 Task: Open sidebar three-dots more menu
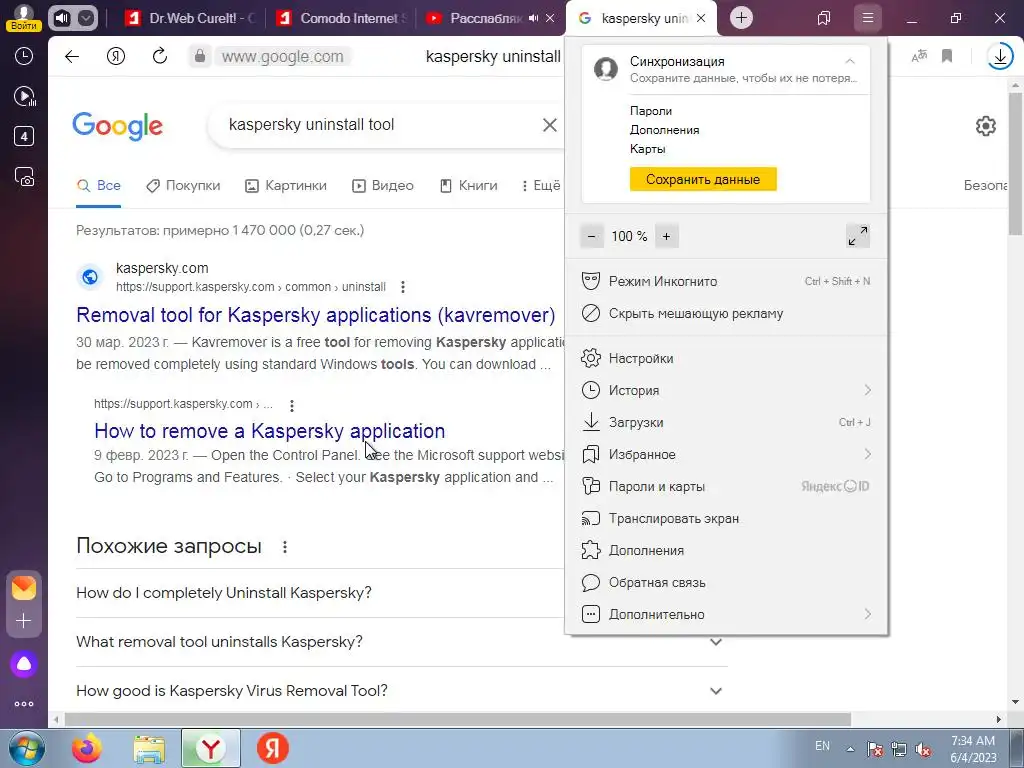coord(24,704)
